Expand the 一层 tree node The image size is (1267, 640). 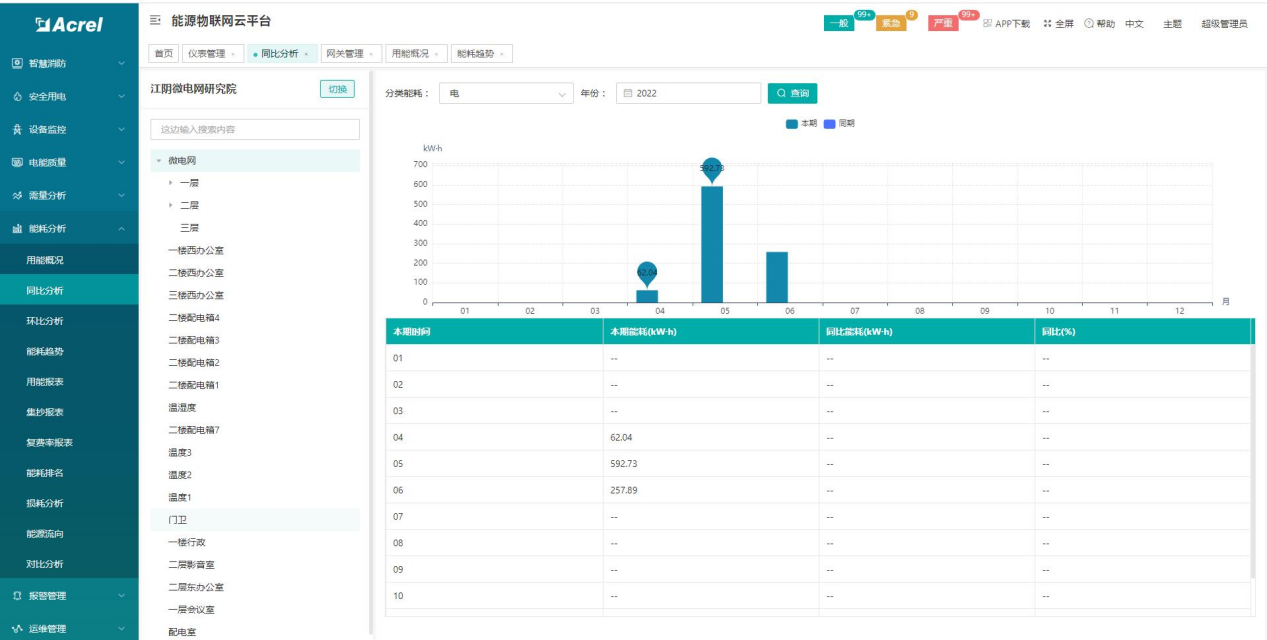click(x=171, y=183)
